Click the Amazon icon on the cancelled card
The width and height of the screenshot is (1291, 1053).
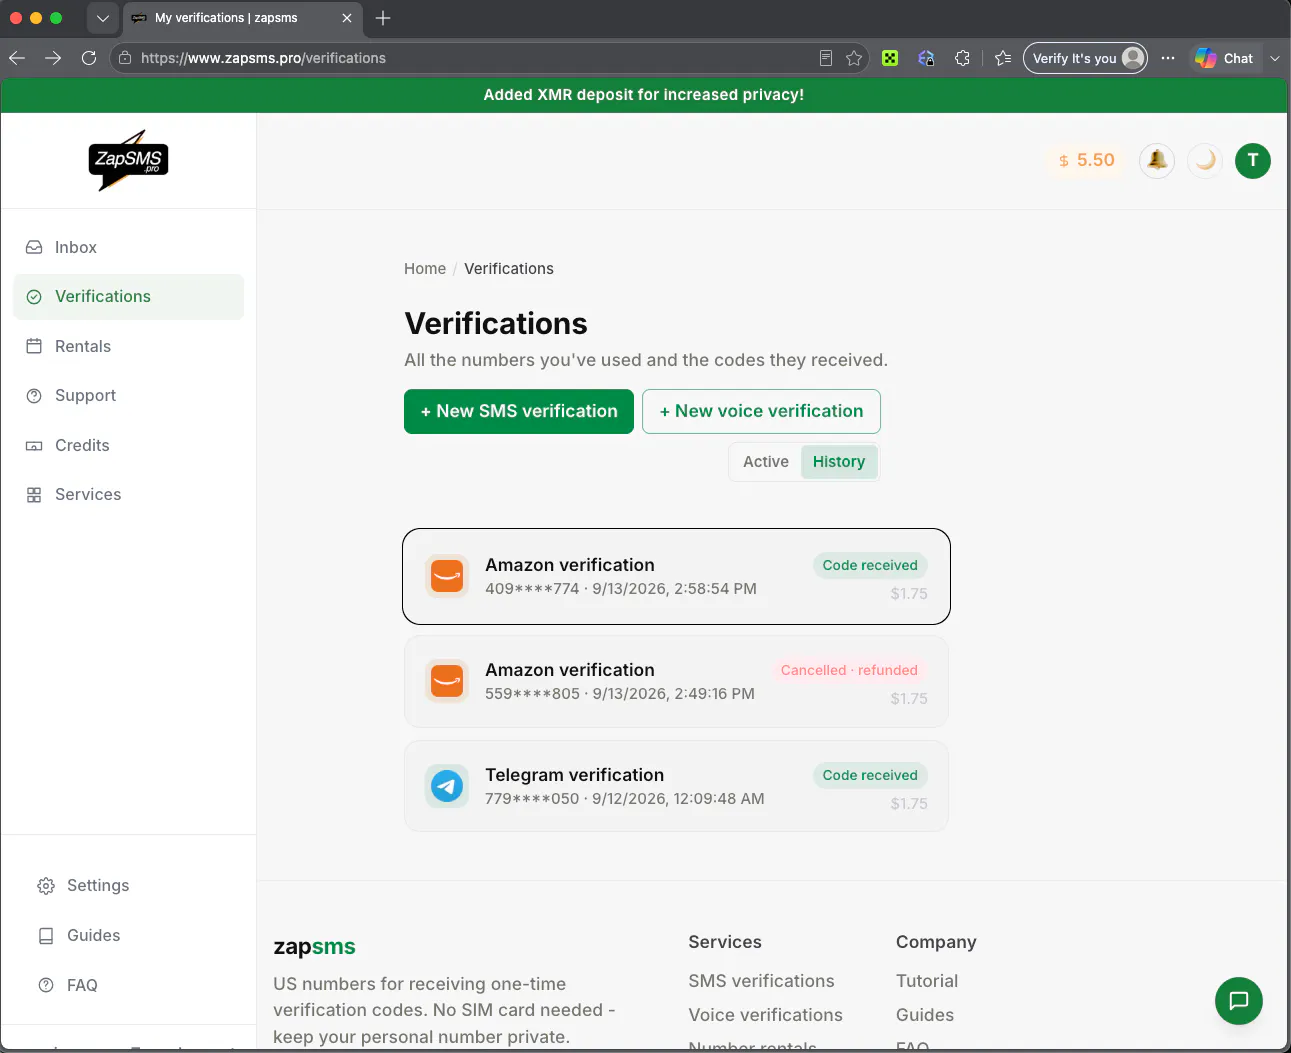447,681
